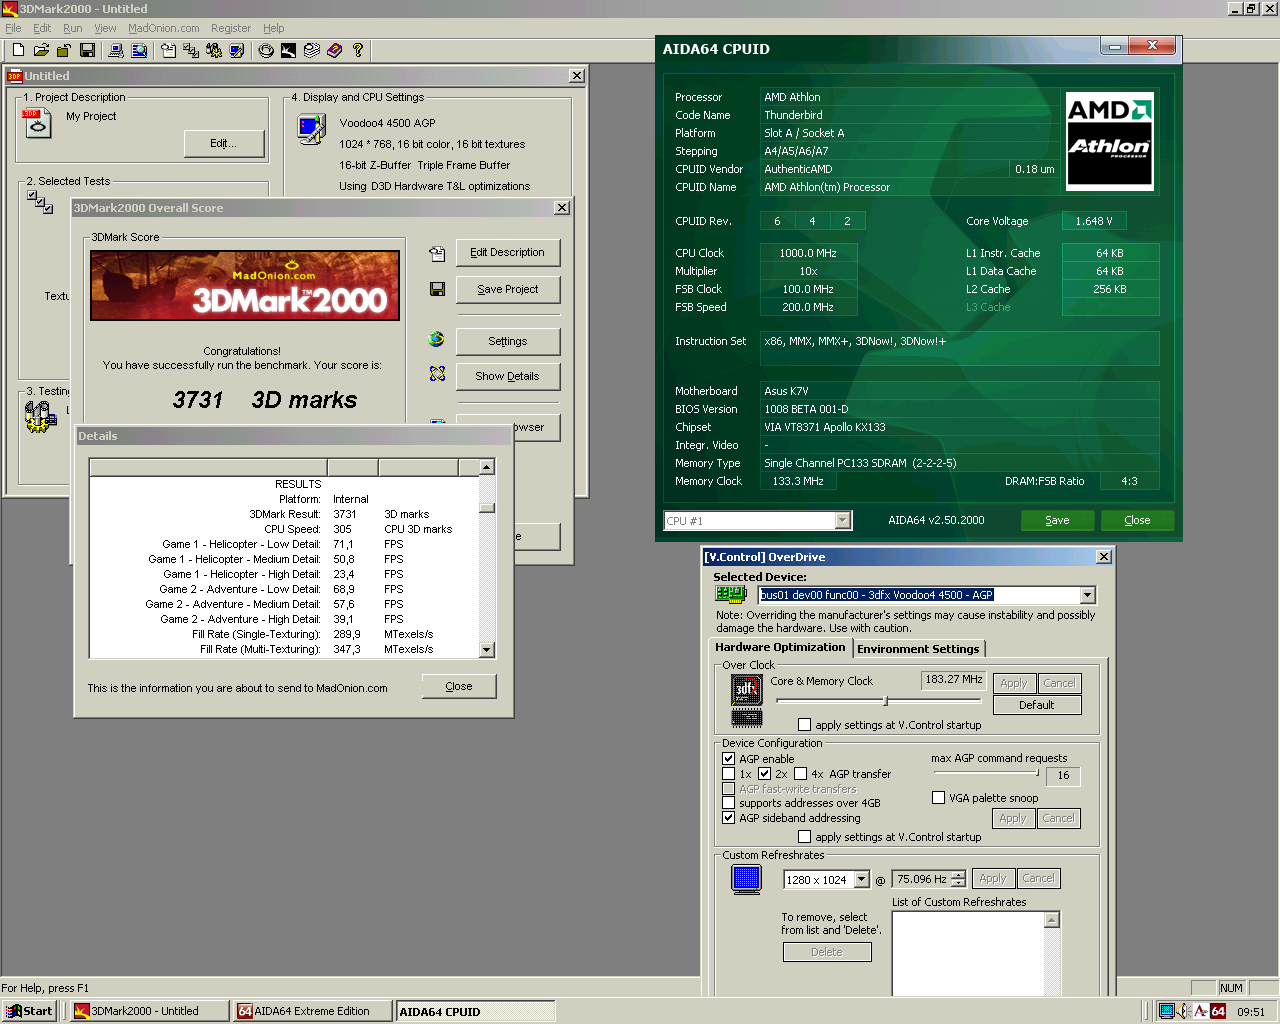The height and width of the screenshot is (1024, 1280).
Task: Open the MadOnion.com menu
Action: [x=164, y=28]
